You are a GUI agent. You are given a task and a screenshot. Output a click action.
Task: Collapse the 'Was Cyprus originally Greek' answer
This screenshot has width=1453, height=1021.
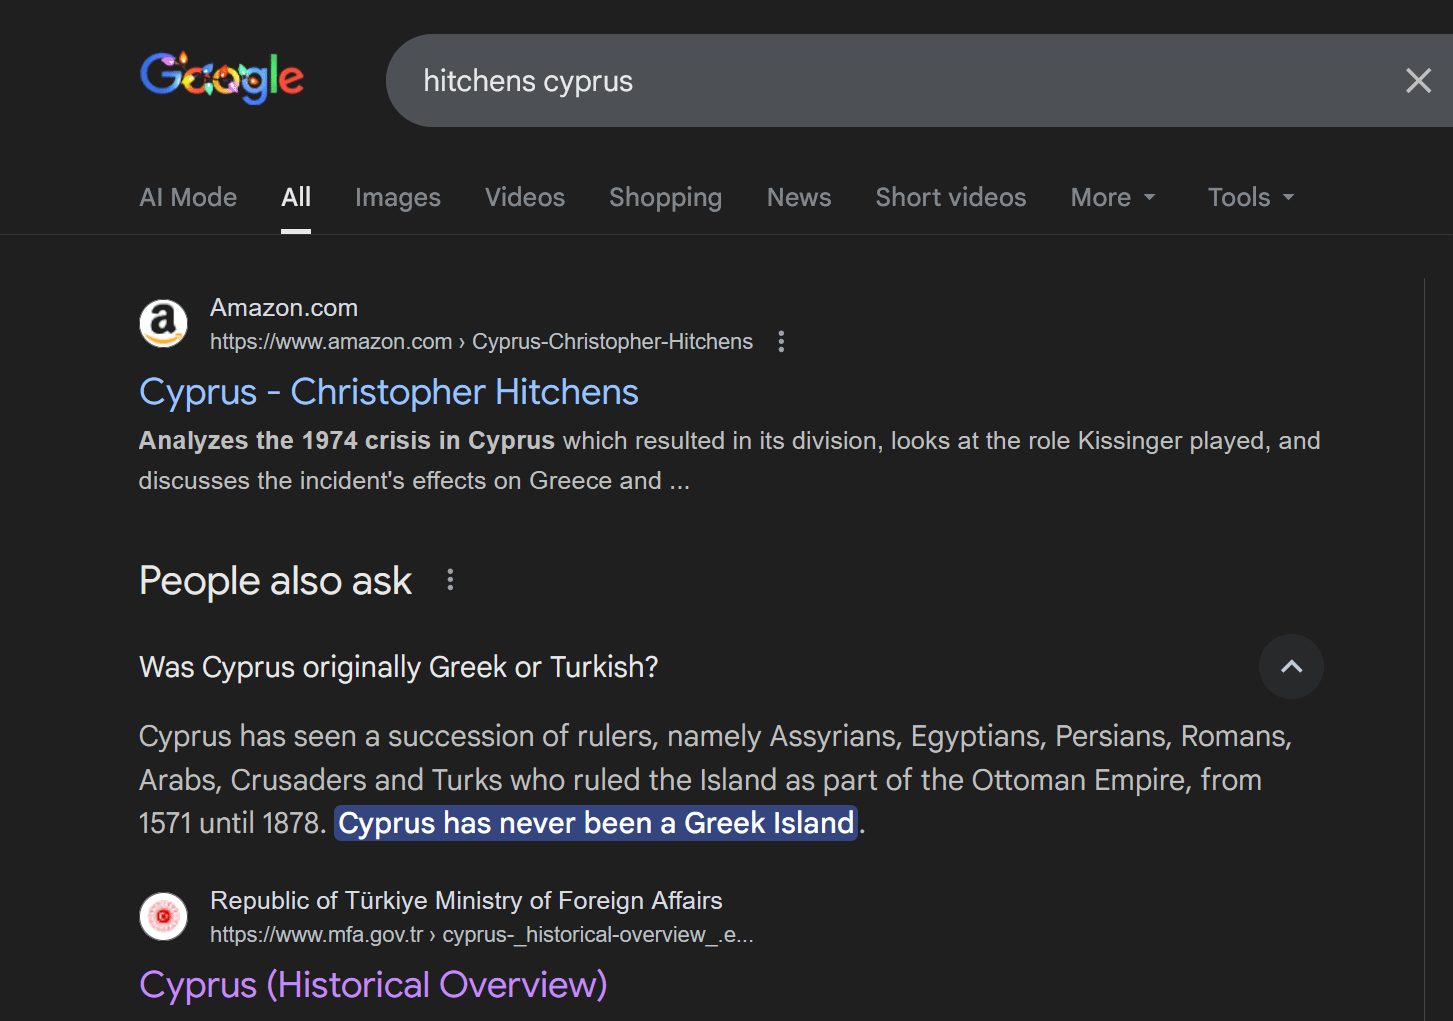pos(1291,667)
